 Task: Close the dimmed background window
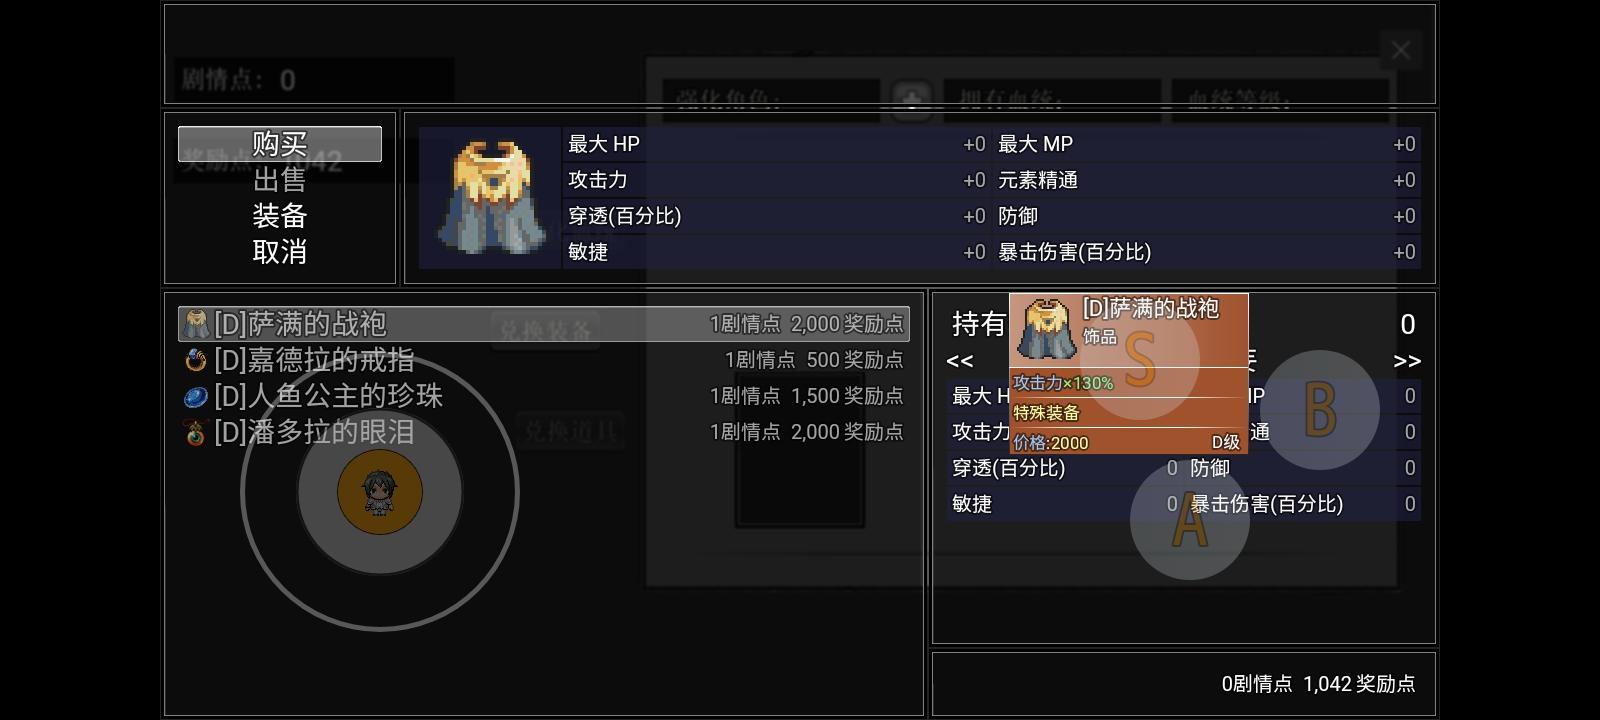click(1401, 50)
